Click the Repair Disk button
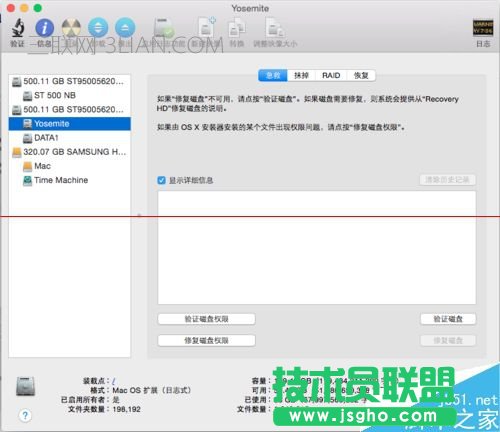The image size is (500, 432). (448, 340)
